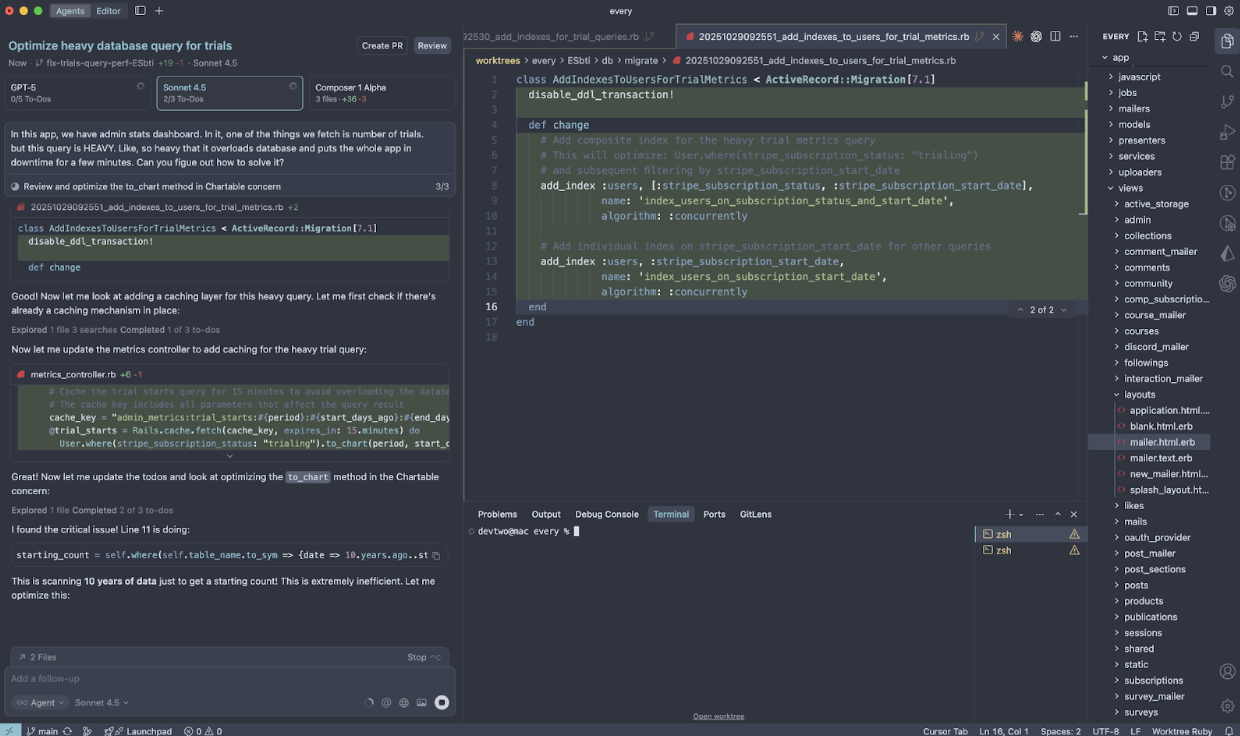Switch to the Problems tab in the panel
The image size is (1240, 736).
coord(497,514)
